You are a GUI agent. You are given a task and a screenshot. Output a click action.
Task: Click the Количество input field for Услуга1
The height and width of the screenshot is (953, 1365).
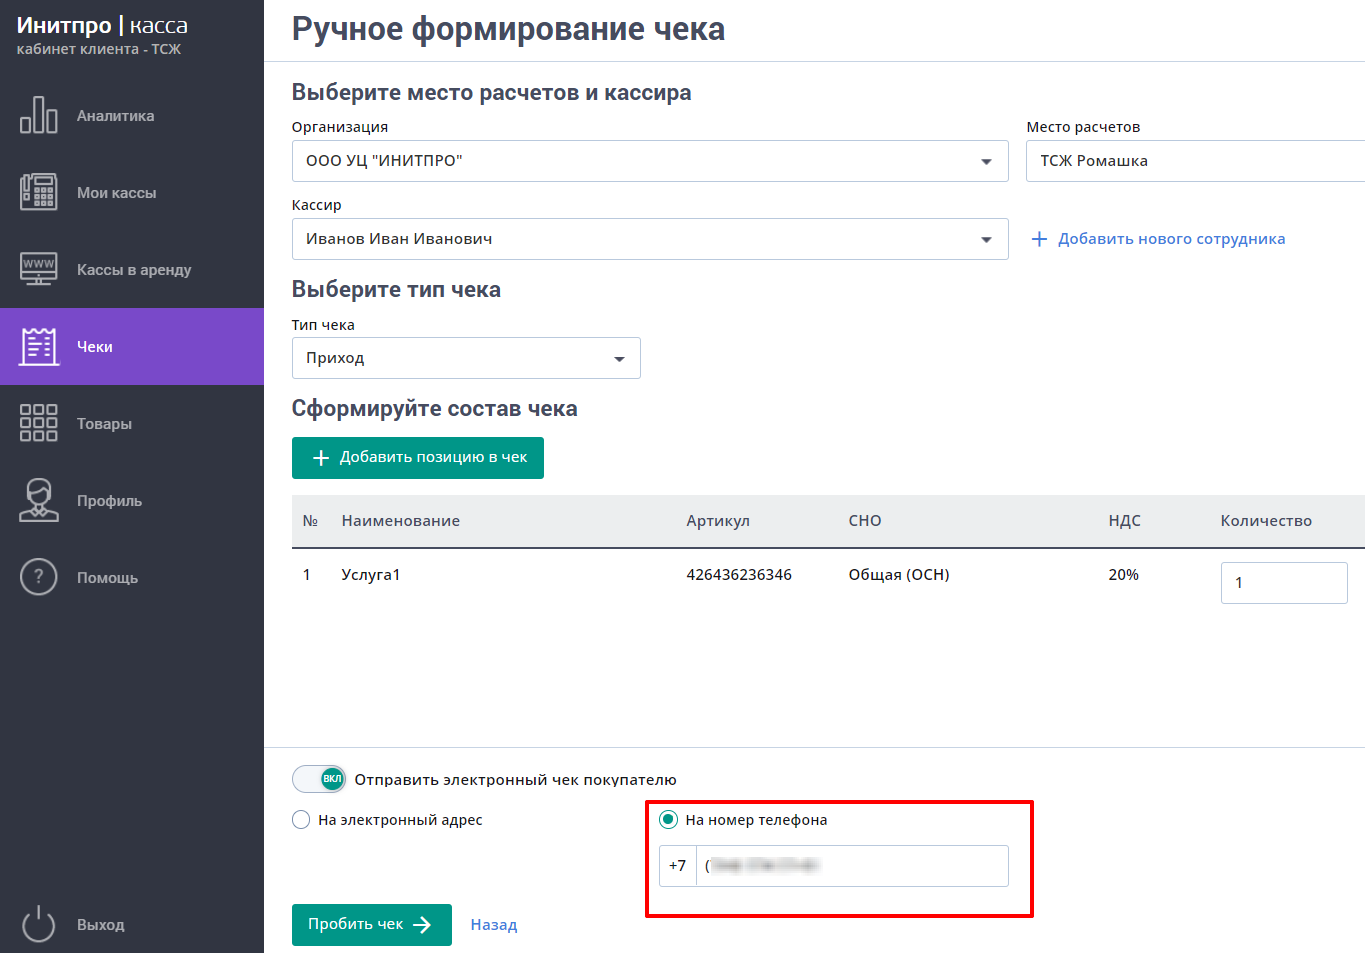(x=1284, y=583)
